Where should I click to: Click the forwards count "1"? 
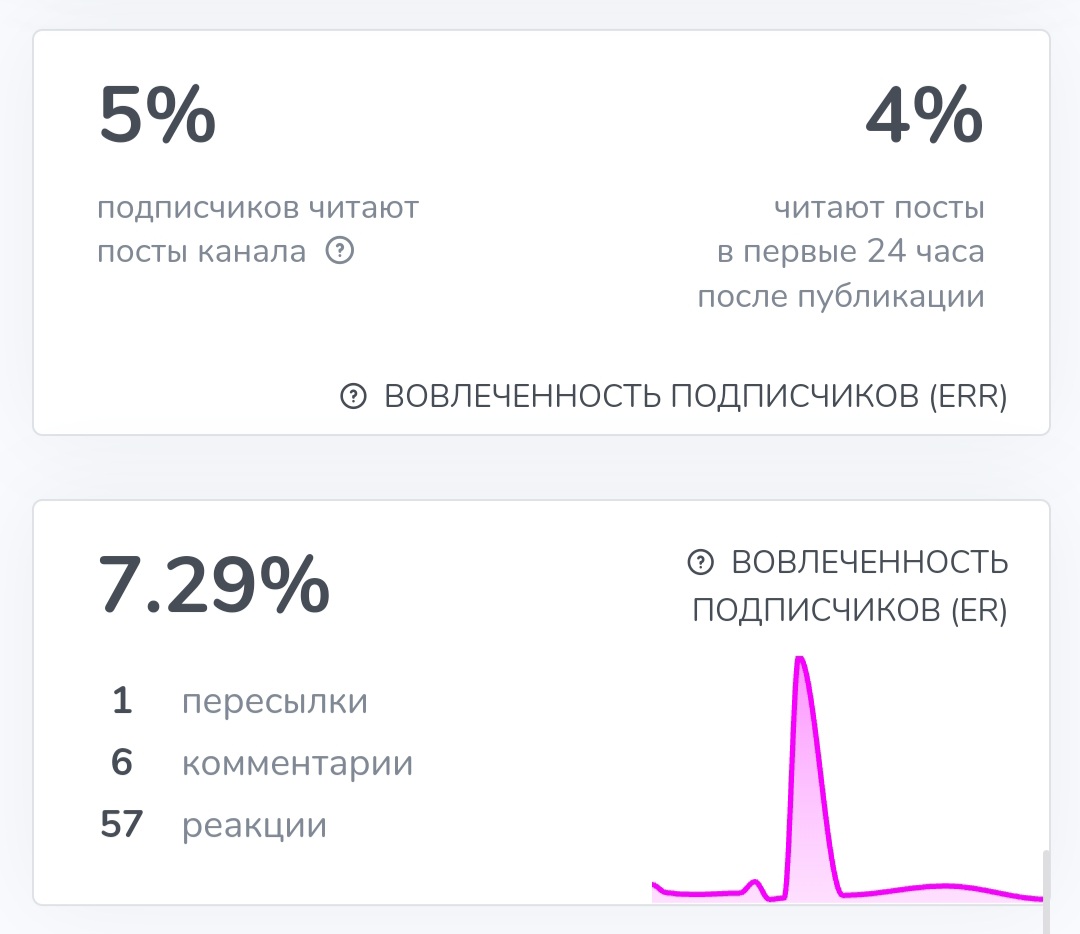pos(122,702)
